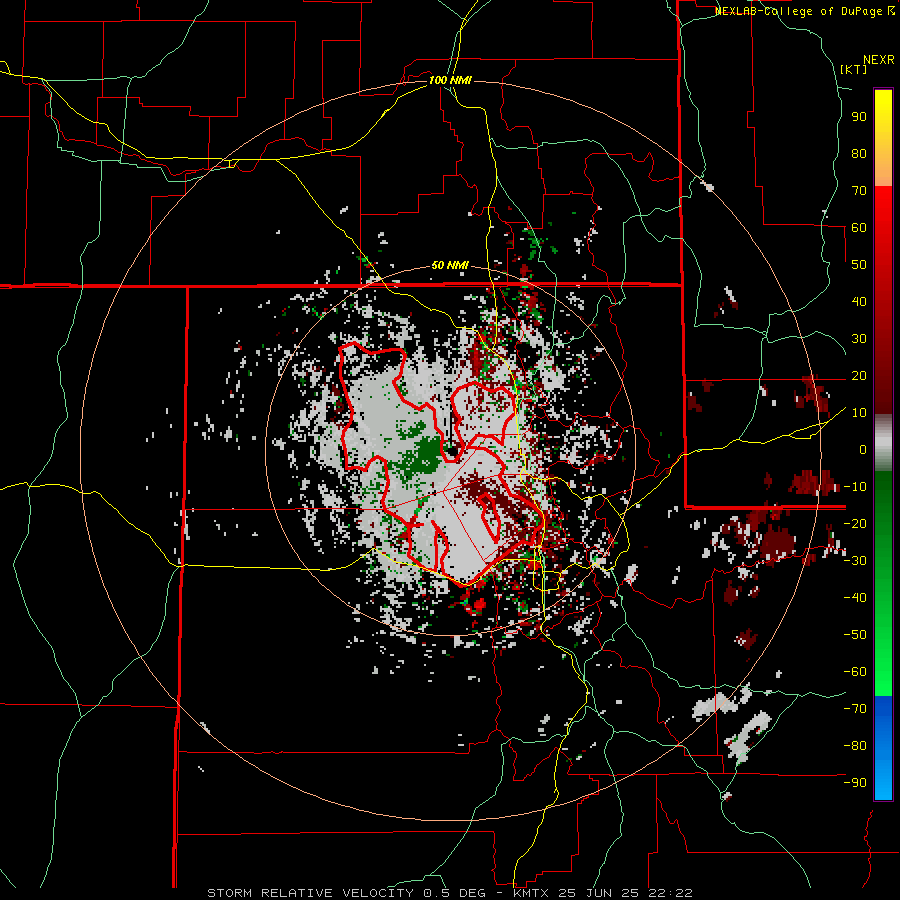Click the NEXR label above color scale

click(x=879, y=60)
